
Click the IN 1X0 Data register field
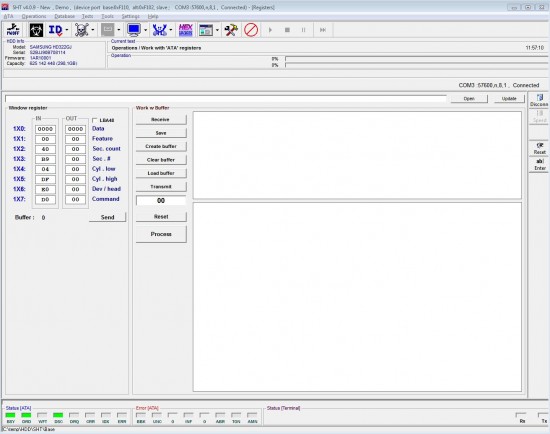coord(45,129)
